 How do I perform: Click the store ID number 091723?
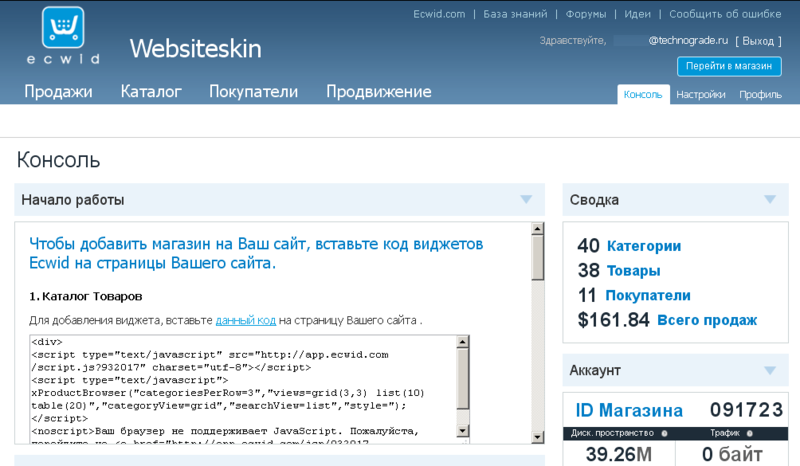746,410
